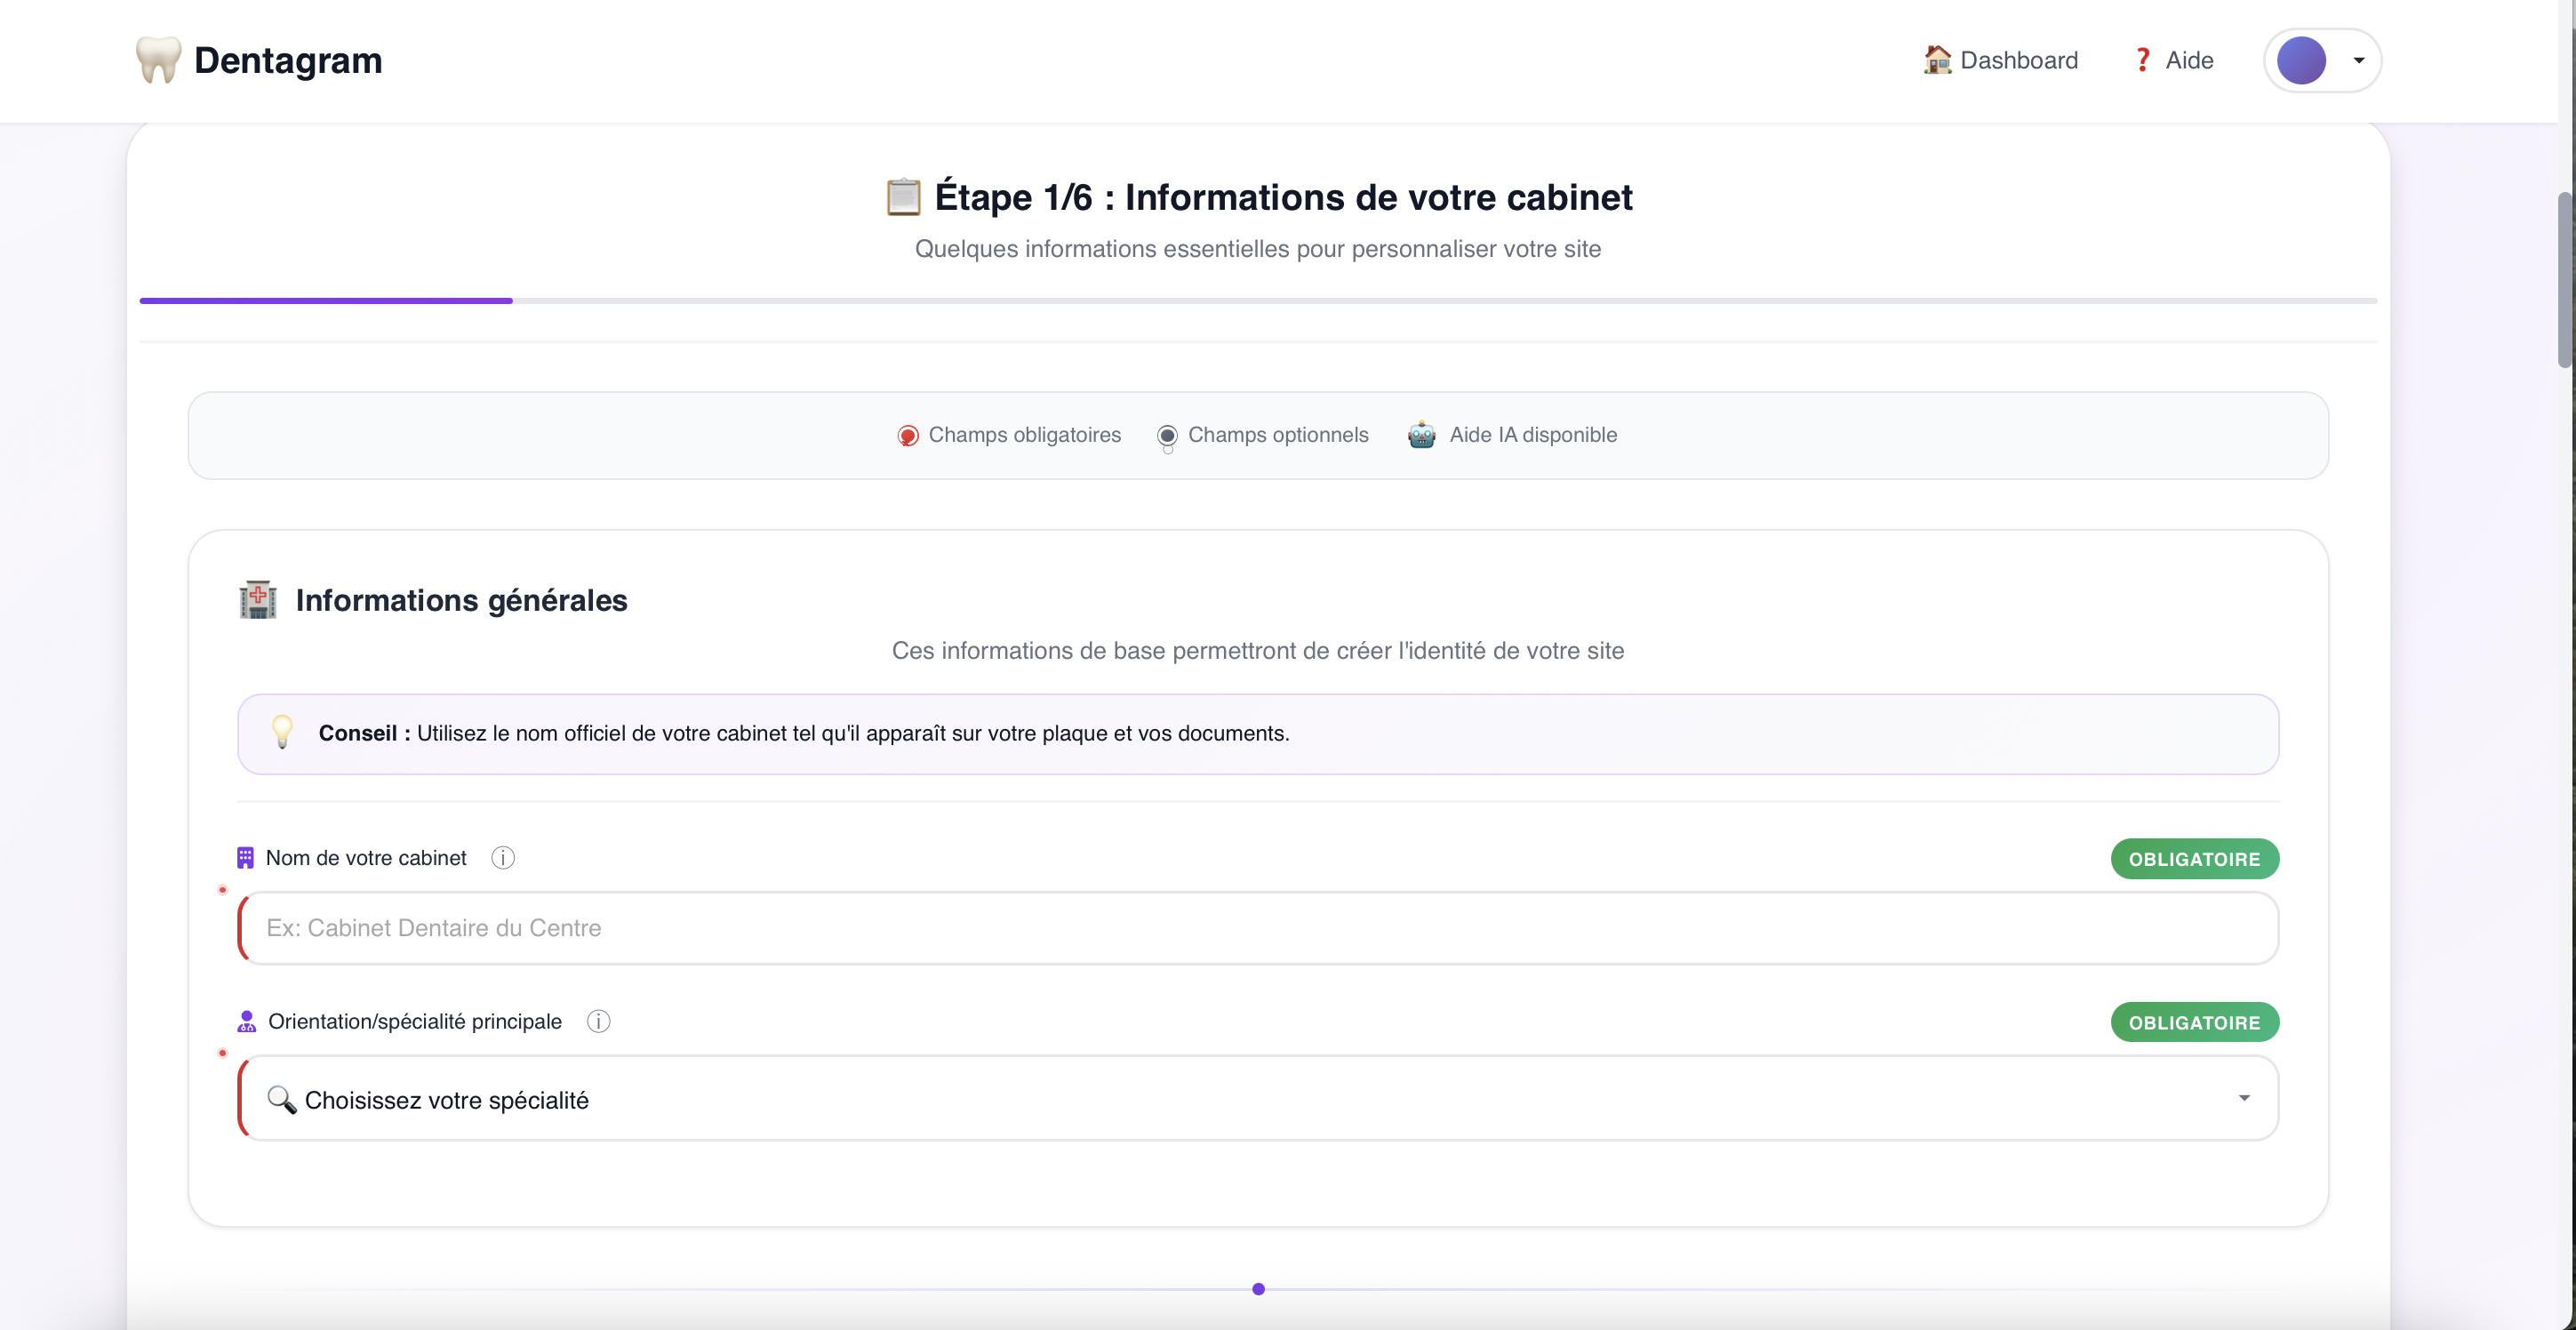Click the purple step progress bar
Viewport: 2576px width, 1330px height.
[x=326, y=300]
